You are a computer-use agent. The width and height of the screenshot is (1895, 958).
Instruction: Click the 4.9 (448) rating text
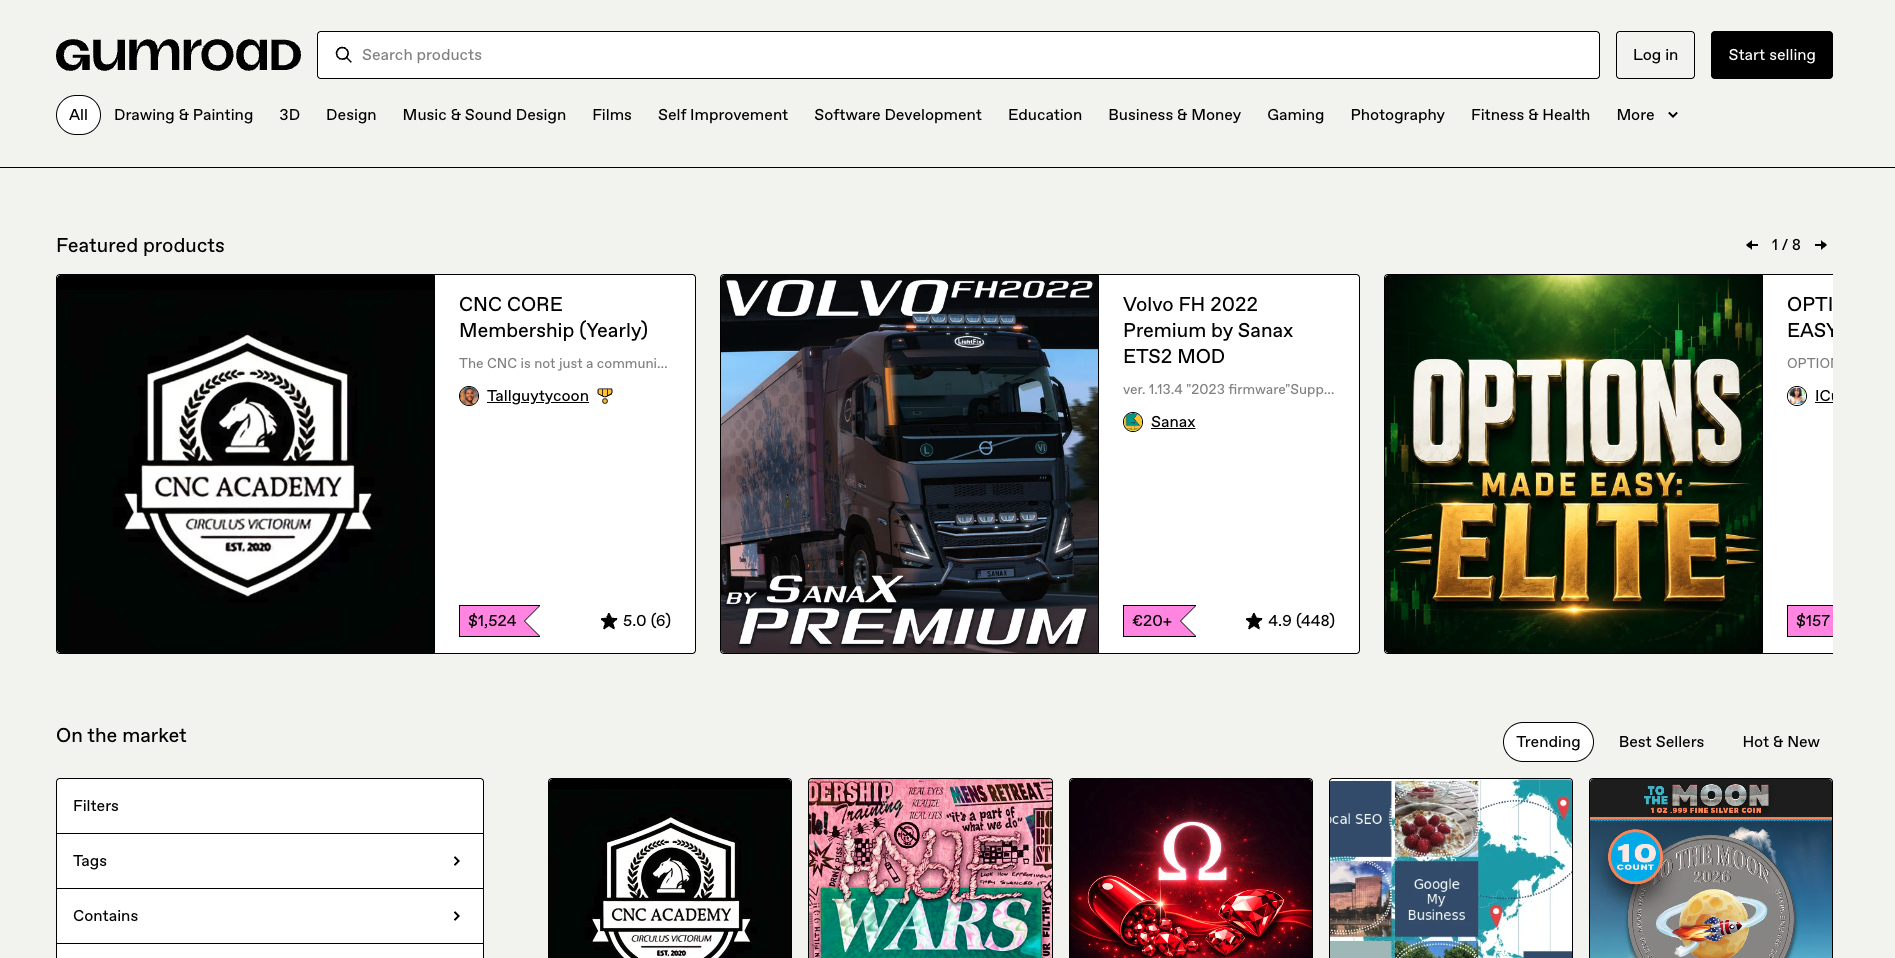click(1302, 621)
